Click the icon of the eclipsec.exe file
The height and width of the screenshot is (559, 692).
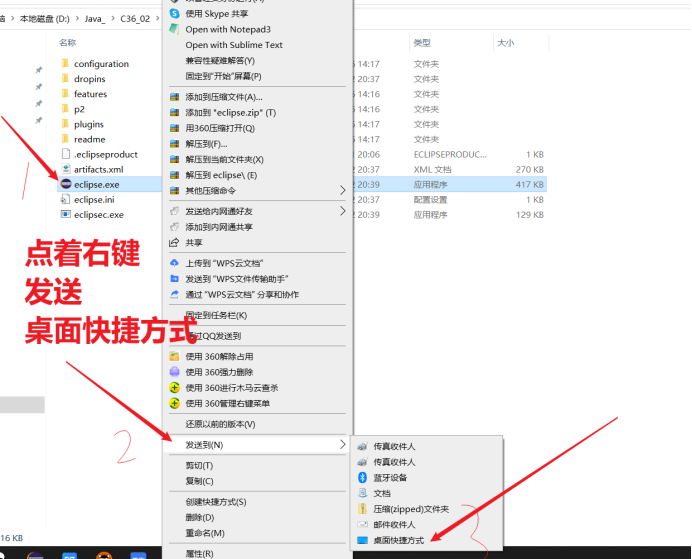[66, 214]
